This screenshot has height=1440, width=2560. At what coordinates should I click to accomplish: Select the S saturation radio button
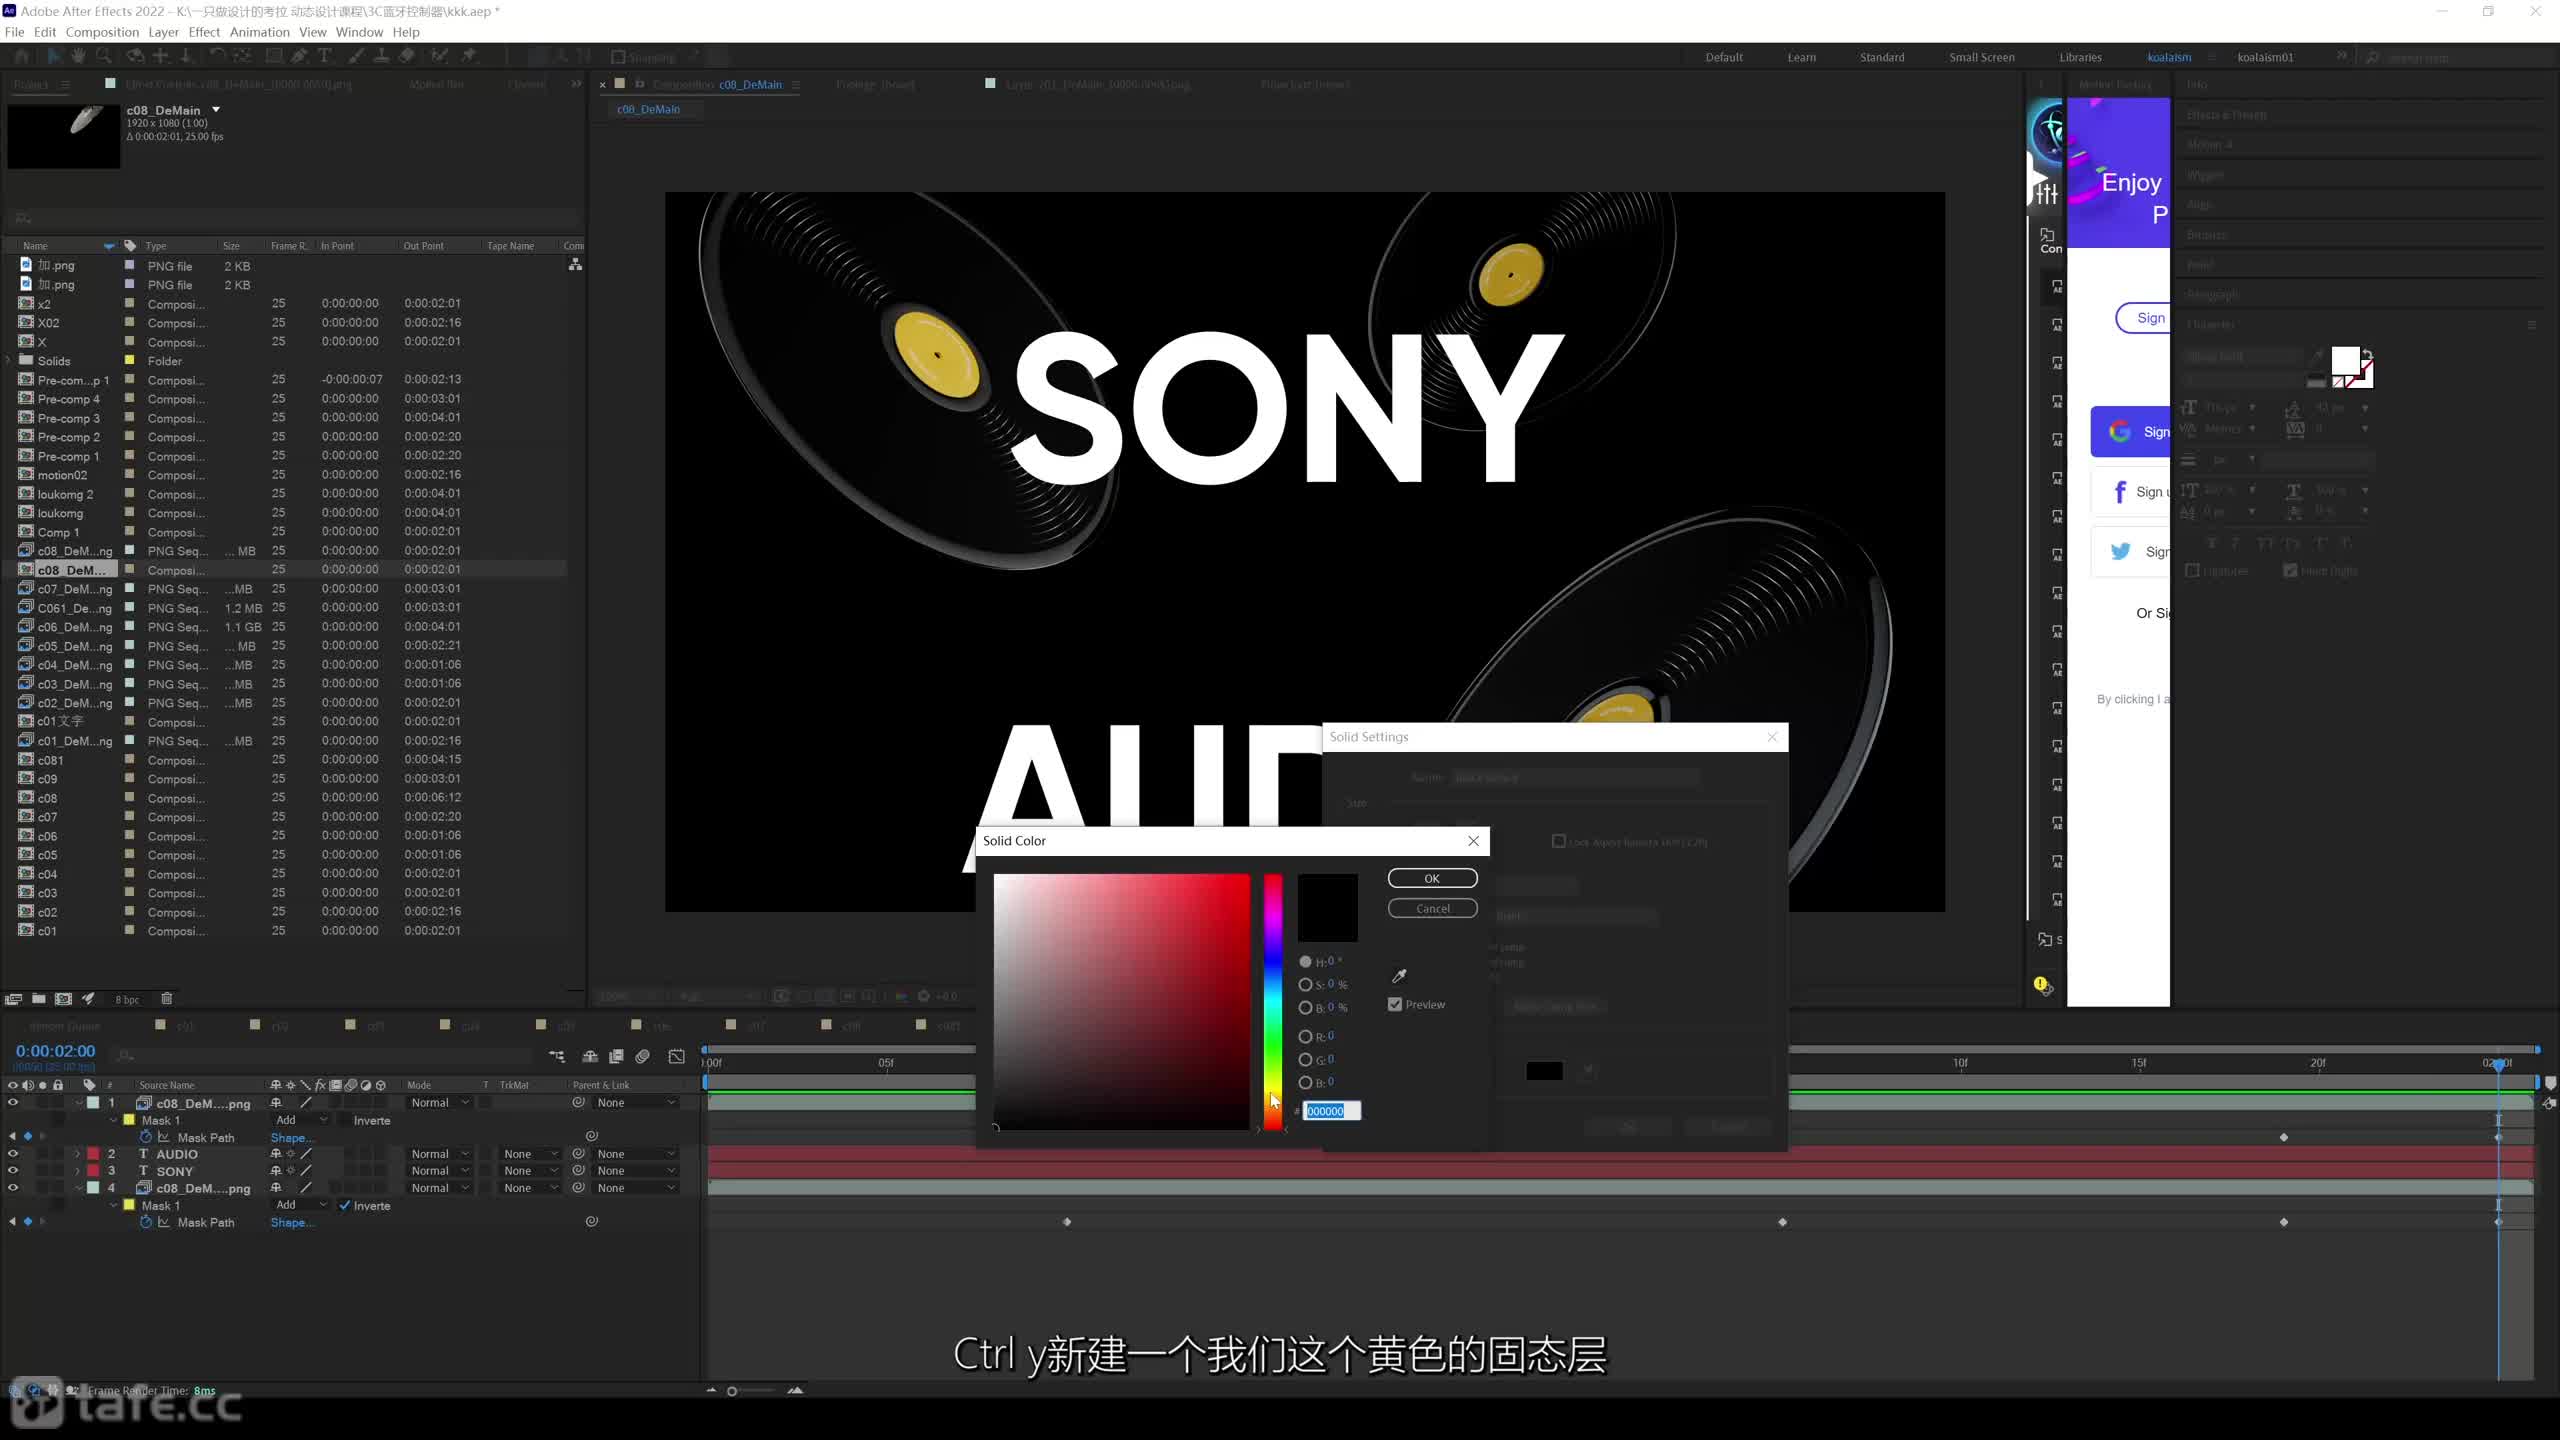1305,984
